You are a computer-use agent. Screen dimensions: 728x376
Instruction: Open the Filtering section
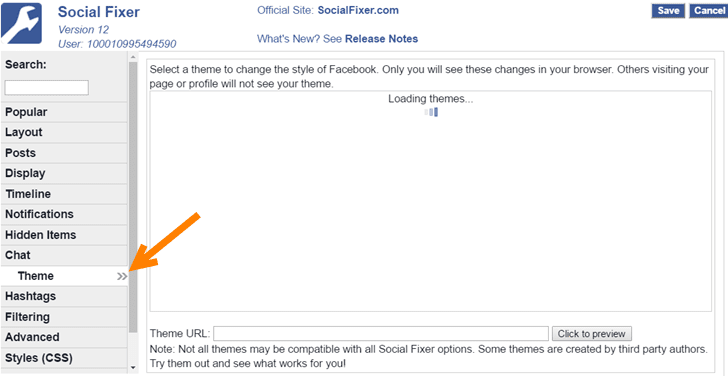tap(64, 317)
